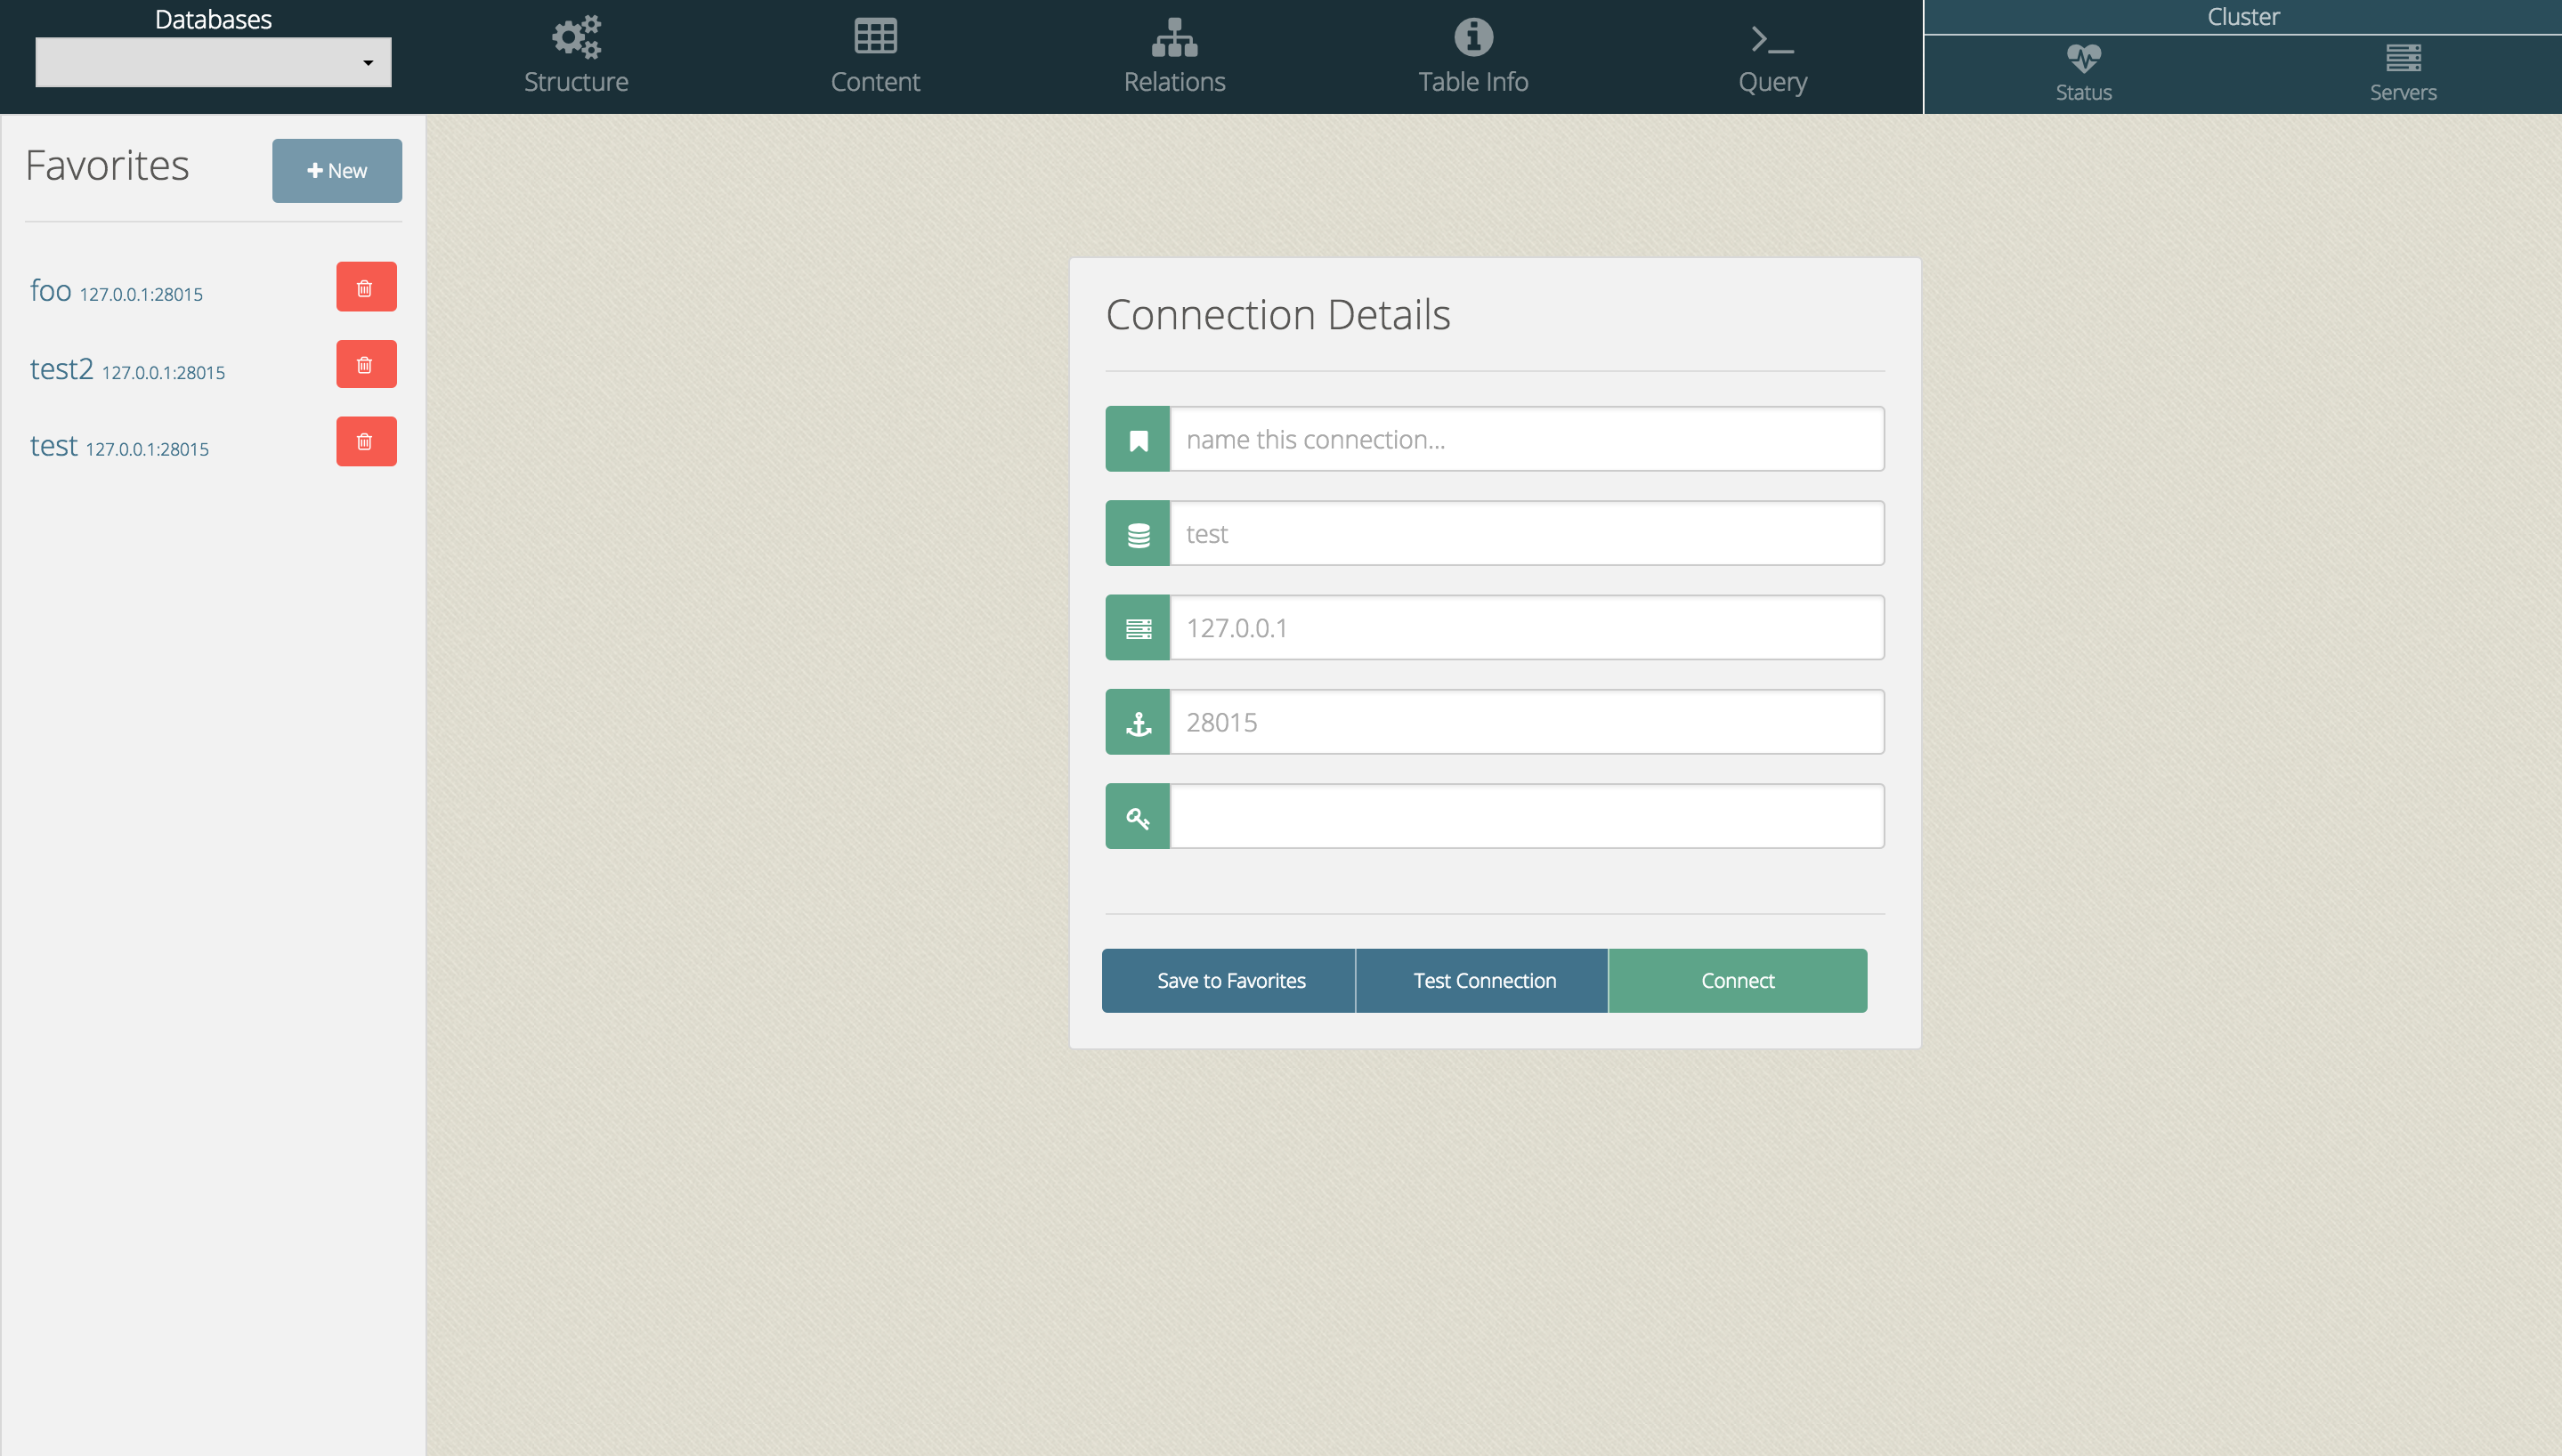Click the New favorites button
Viewport: 2562px width, 1456px height.
coord(336,171)
